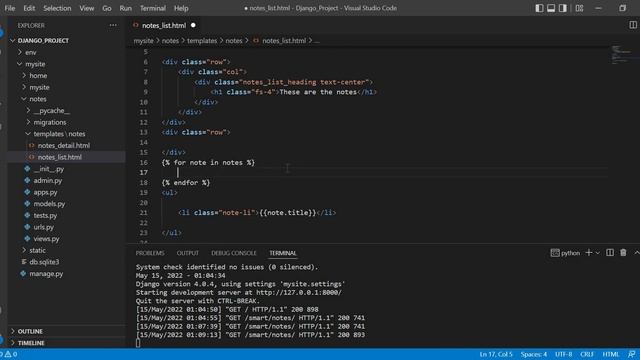The height and width of the screenshot is (360, 640).
Task: Maximize terminal panel with caret icon
Action: point(636,253)
